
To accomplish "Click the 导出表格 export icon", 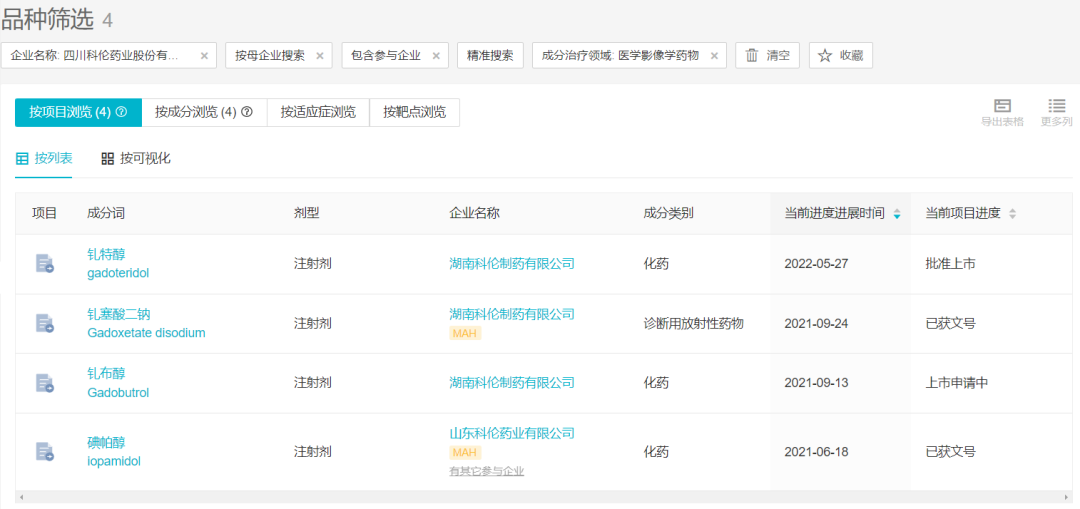I will click(x=1002, y=112).
